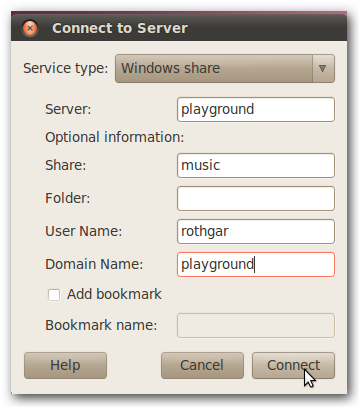Click the Service type dropdown arrow
Screen dimensions: 361x409
(x=322, y=69)
